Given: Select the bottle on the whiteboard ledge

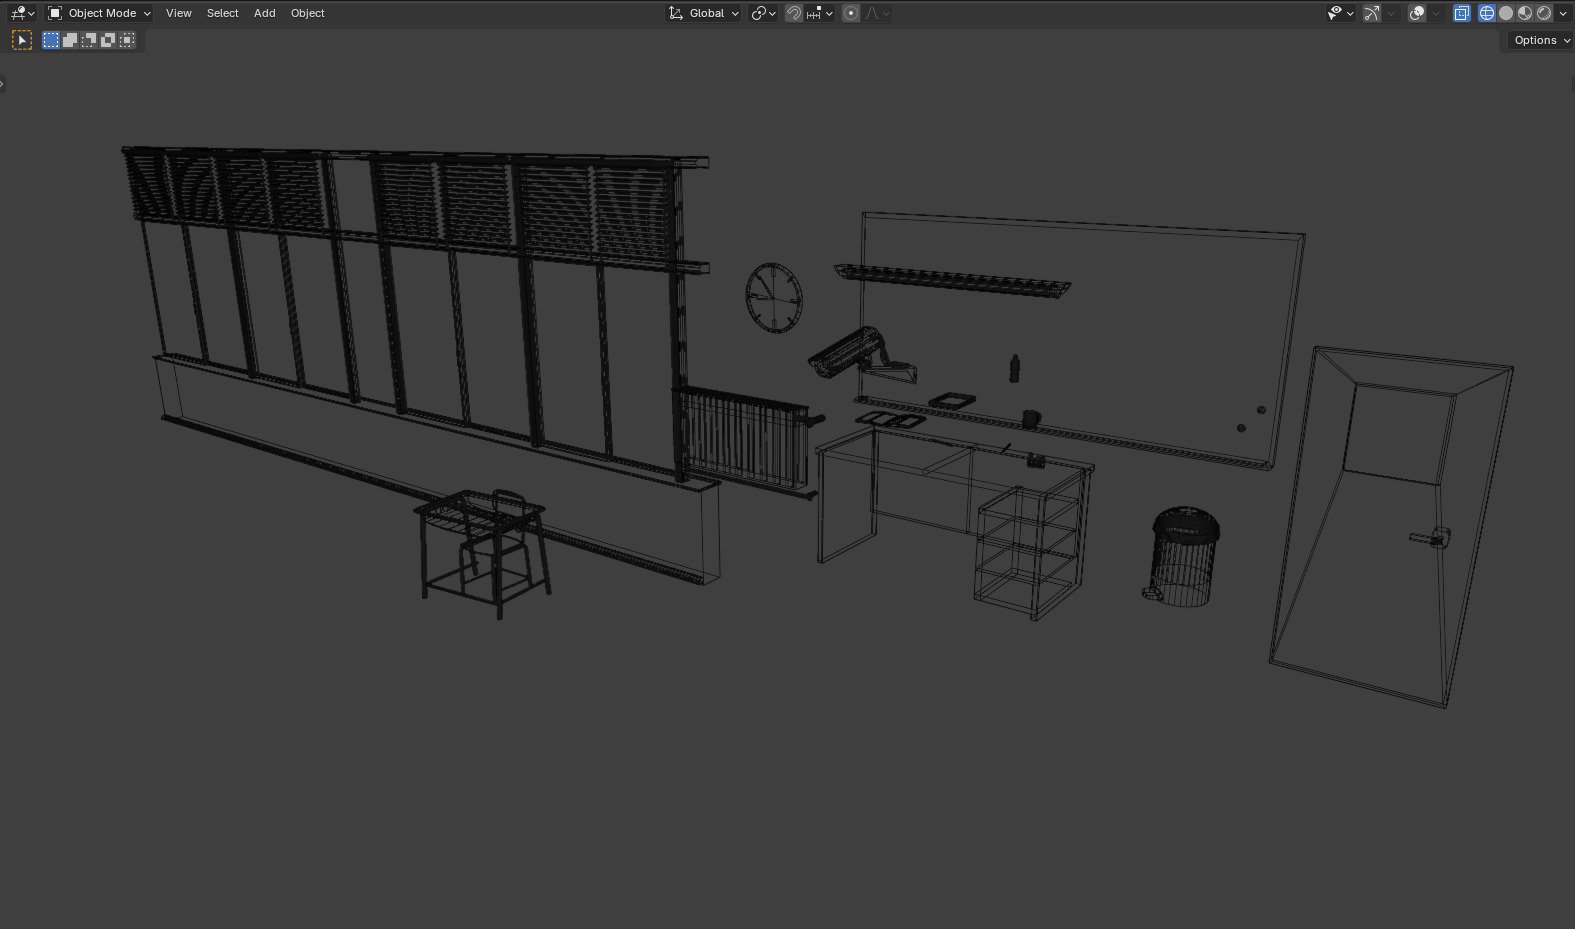Looking at the screenshot, I should 1015,368.
